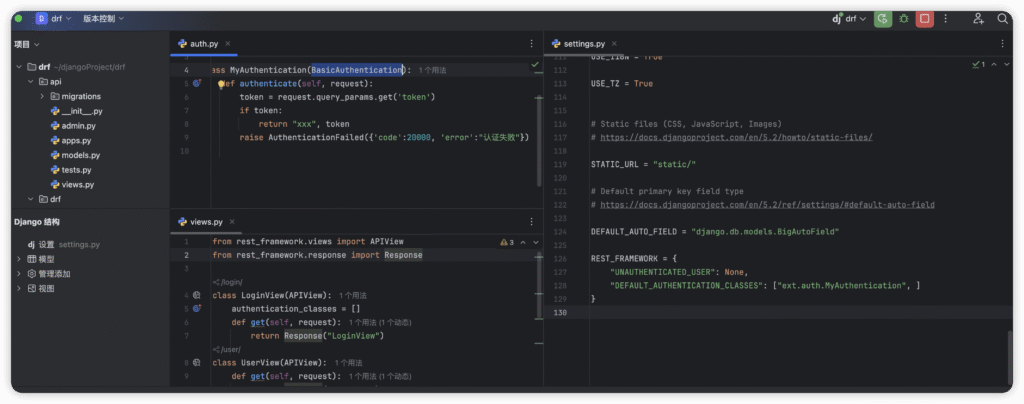Open the Django static-files documentation link
The image size is (1024, 404).
737,137
